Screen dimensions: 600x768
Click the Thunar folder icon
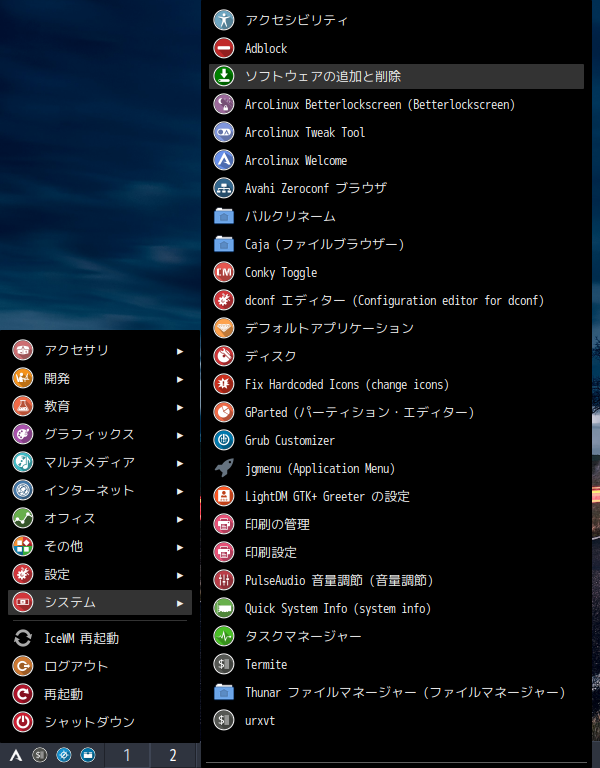(224, 692)
